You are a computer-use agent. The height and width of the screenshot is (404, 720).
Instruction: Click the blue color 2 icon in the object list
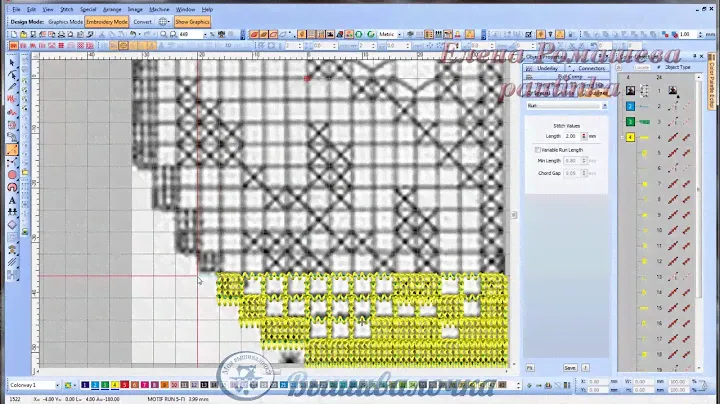click(631, 106)
